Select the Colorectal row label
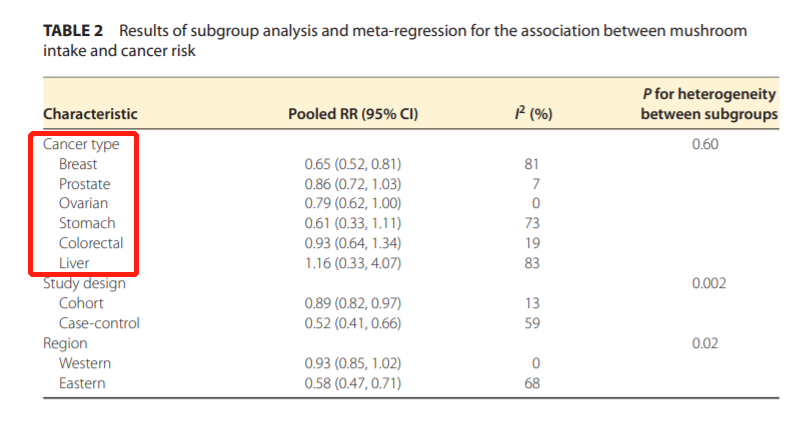Screen dimensions: 802x431 91,243
